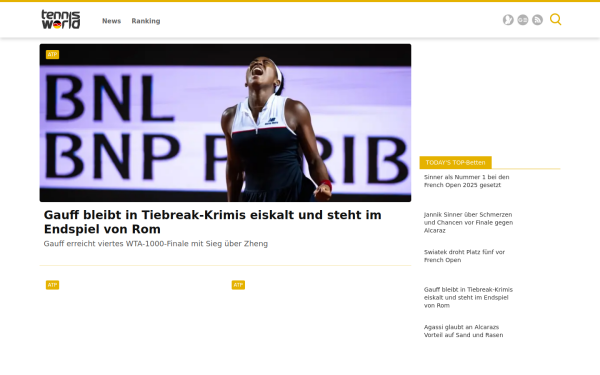This screenshot has height=375, width=600.
Task: Open Swiatek droht Platz fünf article
Action: click(x=464, y=256)
